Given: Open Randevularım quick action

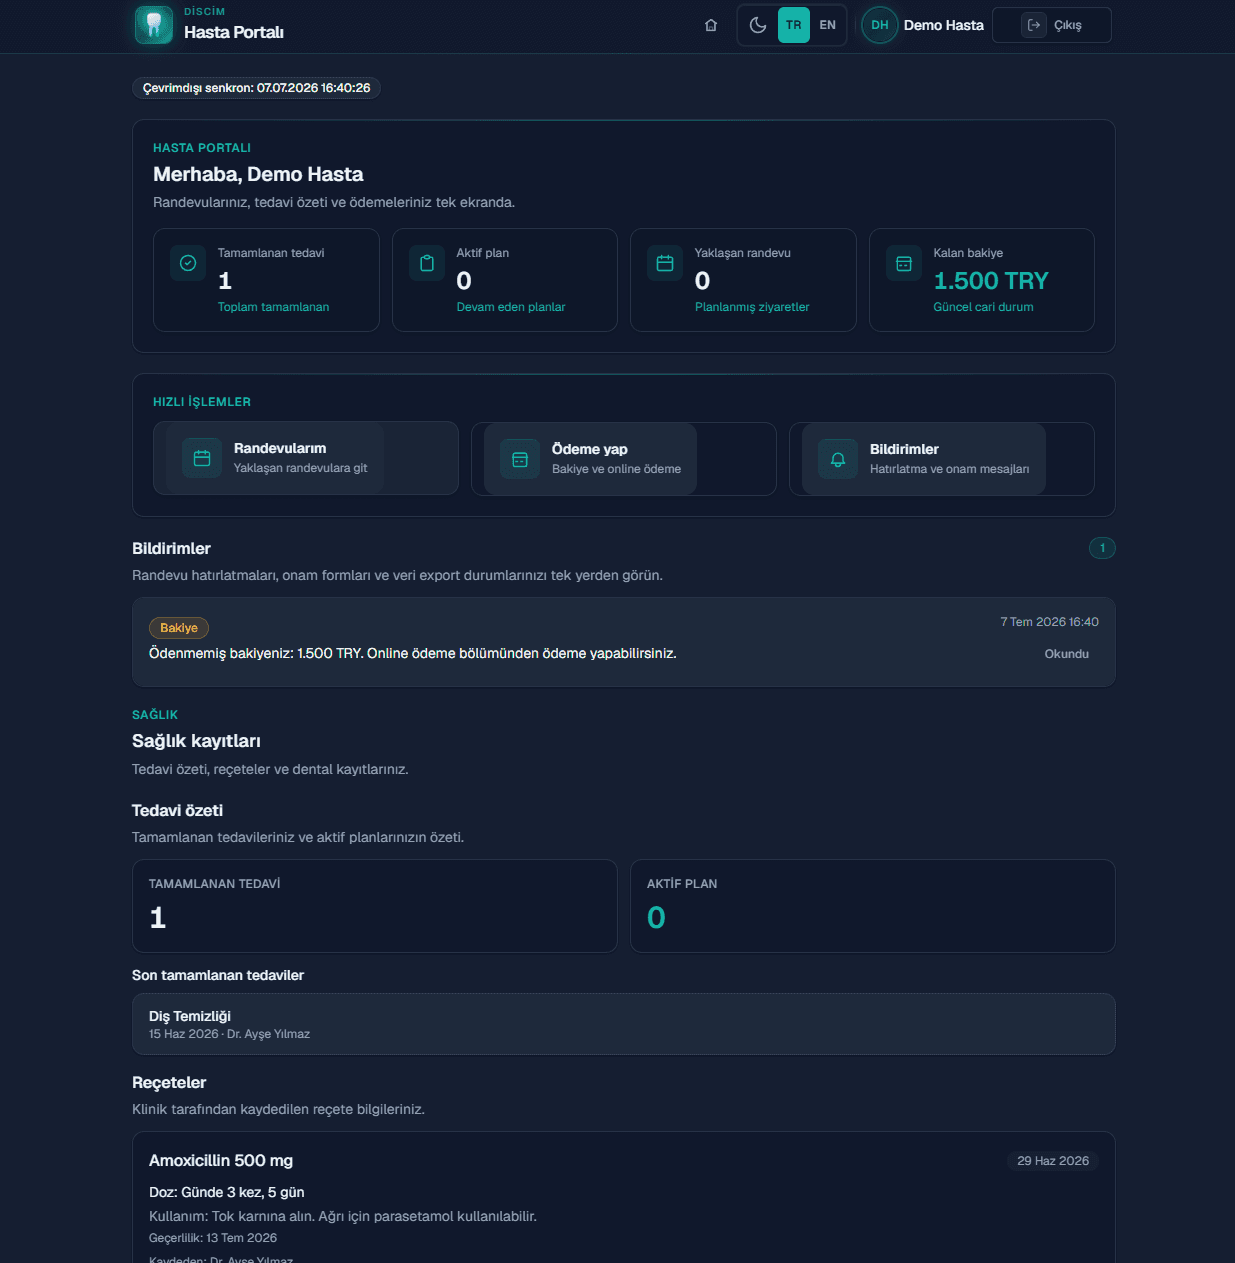Looking at the screenshot, I should coord(306,458).
